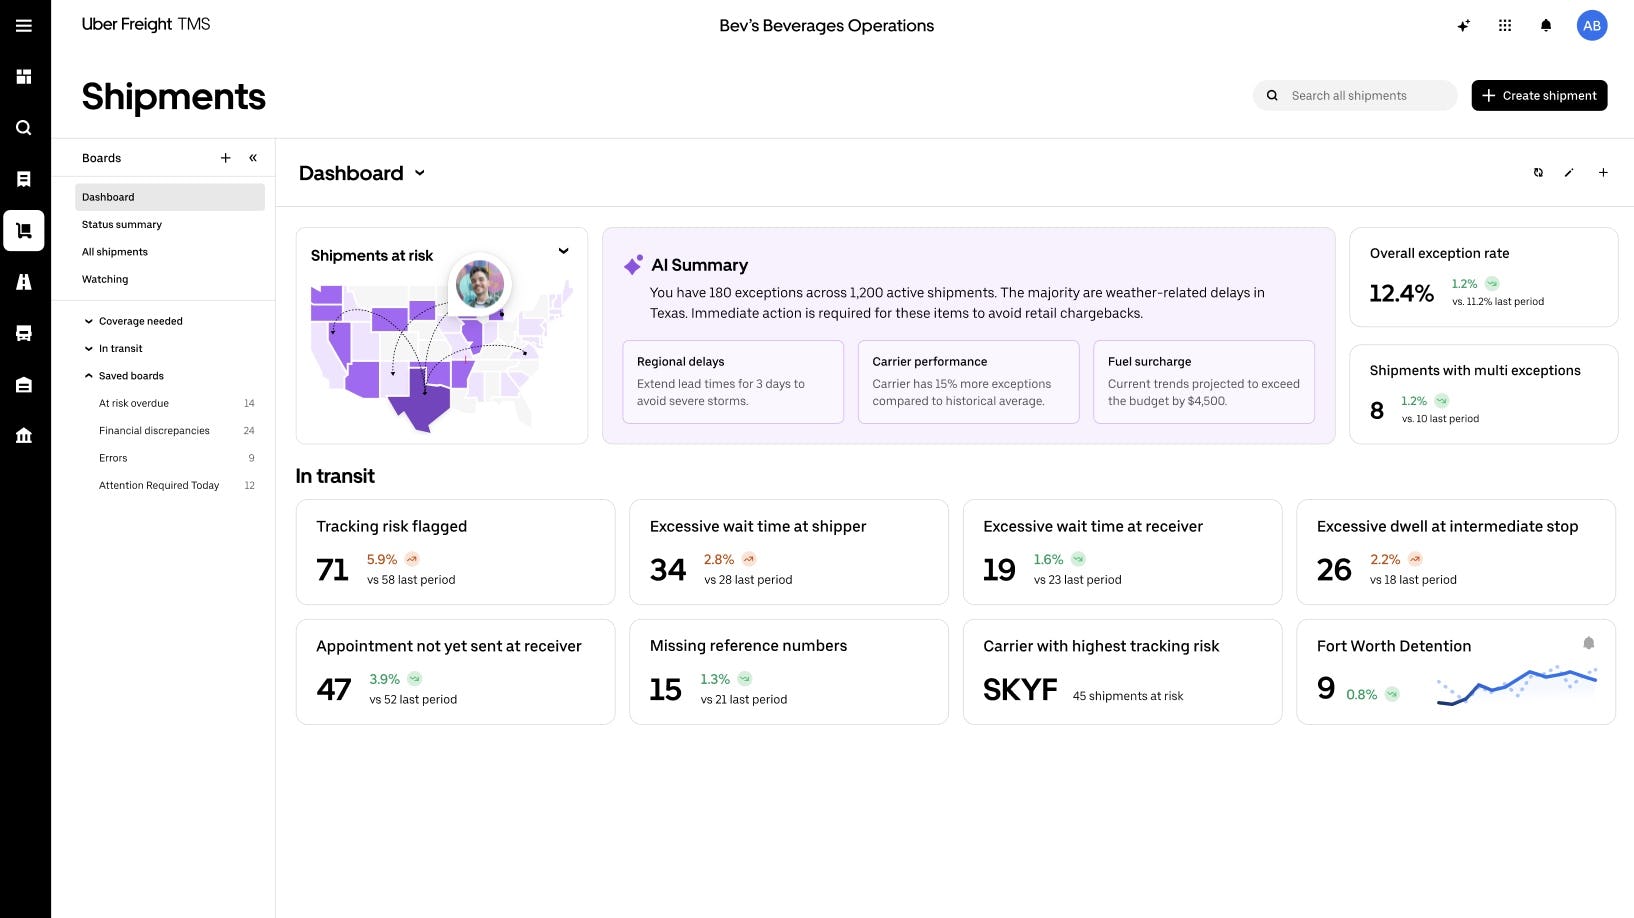Select the shipments cart icon in sidebar
The height and width of the screenshot is (918, 1634).
24,230
